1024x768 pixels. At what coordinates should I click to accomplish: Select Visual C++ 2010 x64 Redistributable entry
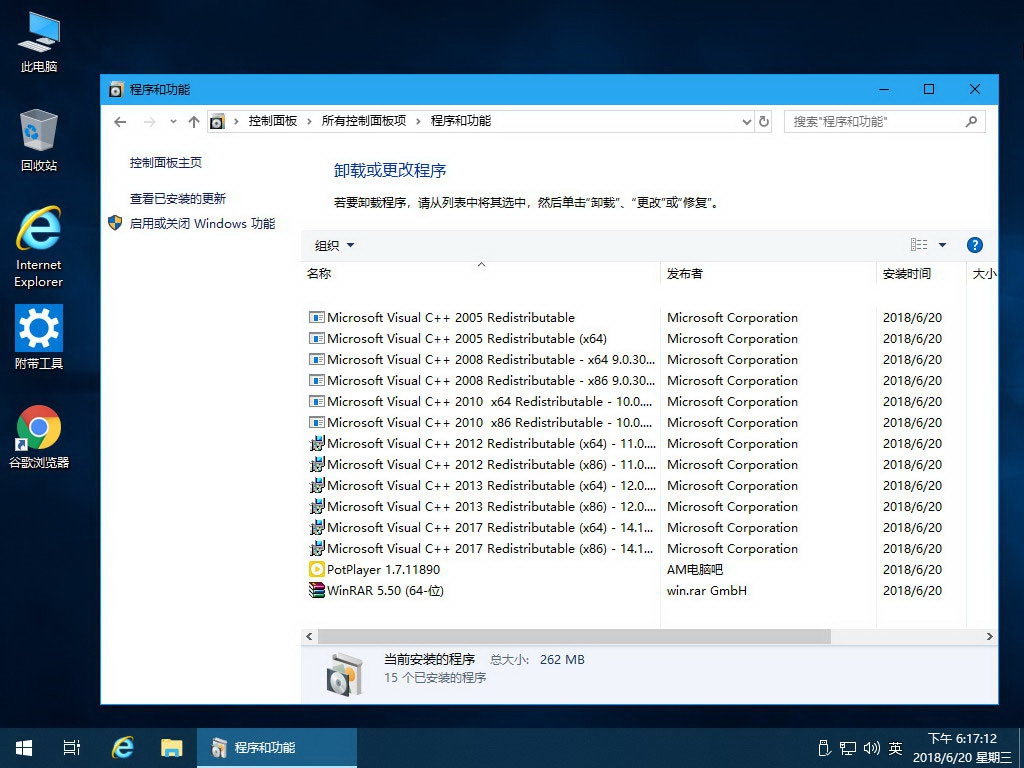(481, 402)
